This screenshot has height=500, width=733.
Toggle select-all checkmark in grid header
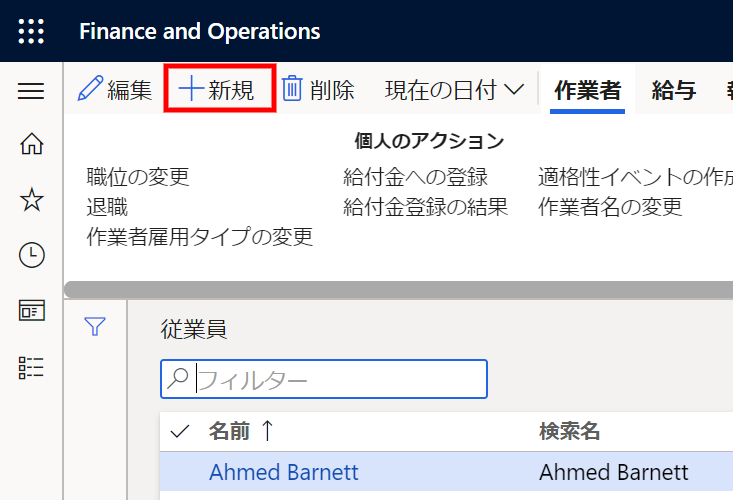[x=180, y=431]
